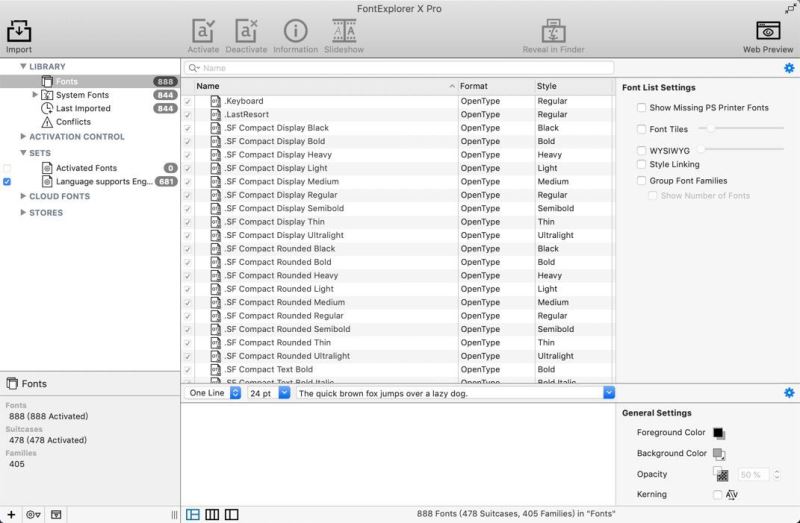Open font list settings gear icon
This screenshot has height=523, width=800.
(x=789, y=68)
